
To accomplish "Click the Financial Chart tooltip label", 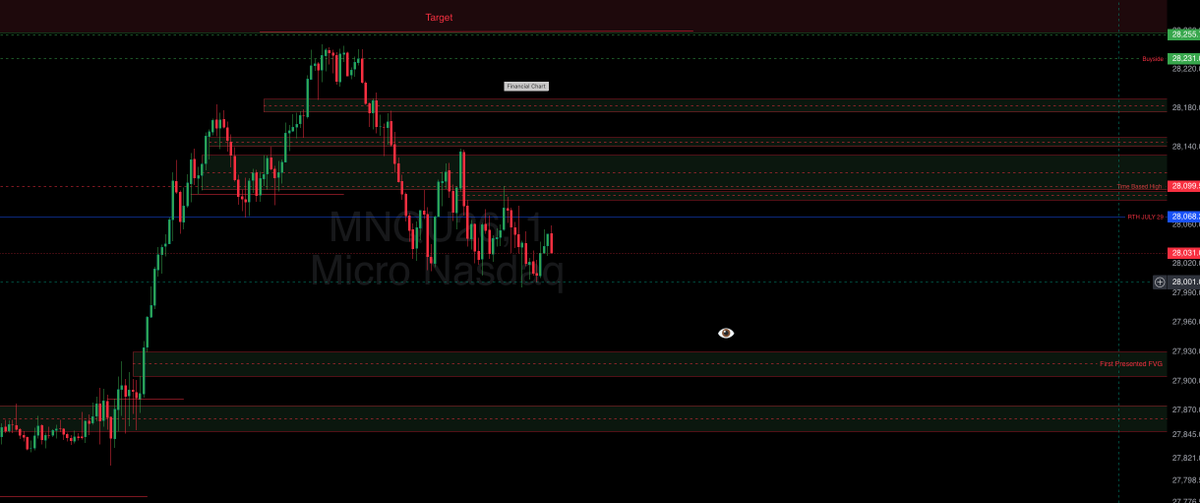I will (x=526, y=87).
